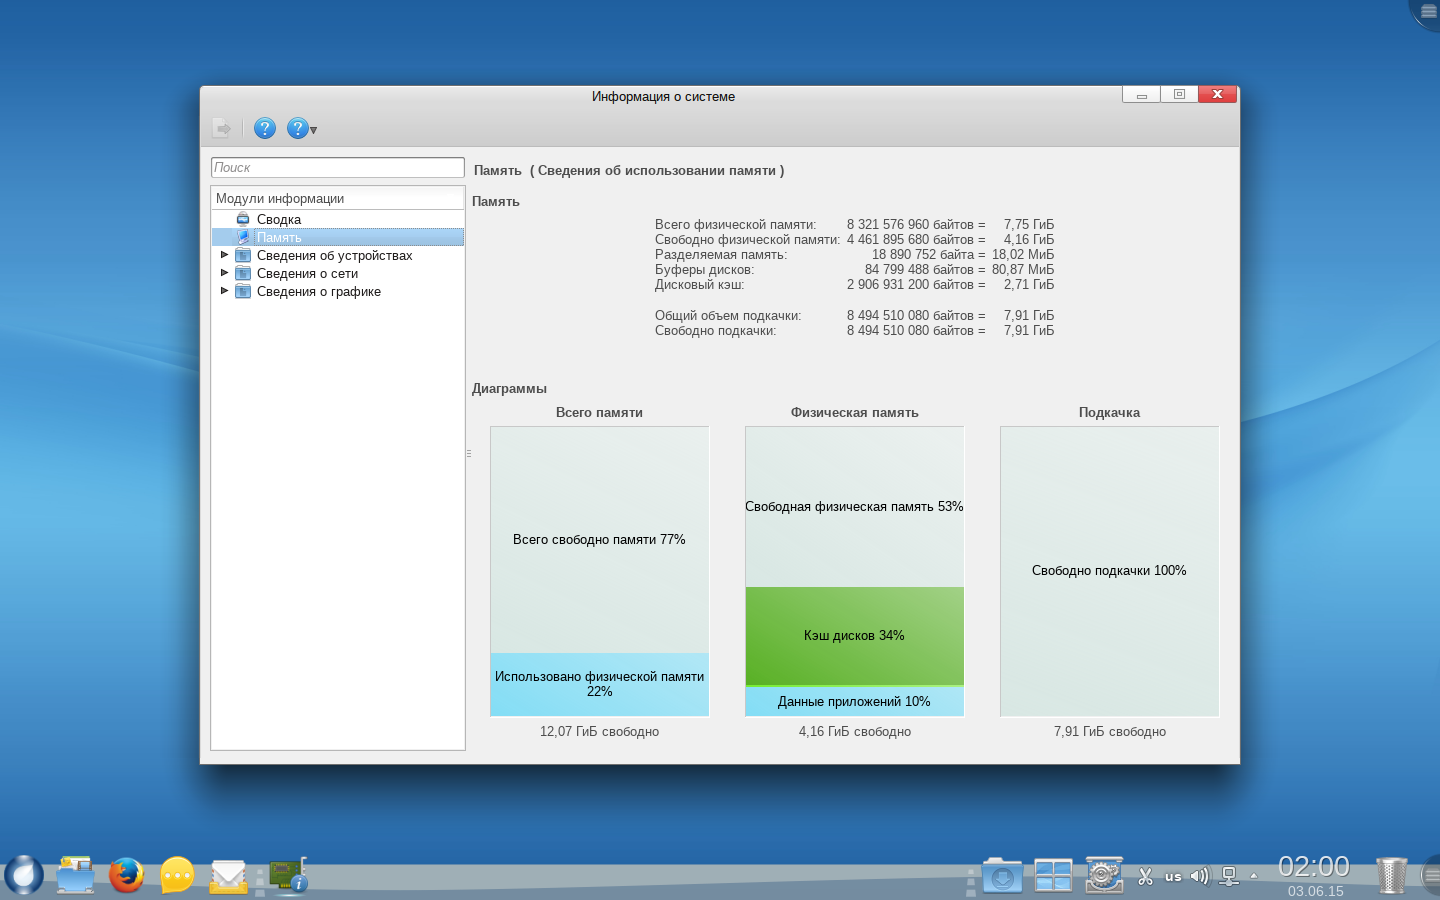Open the mail client from the panel
The height and width of the screenshot is (900, 1440).
(x=228, y=876)
